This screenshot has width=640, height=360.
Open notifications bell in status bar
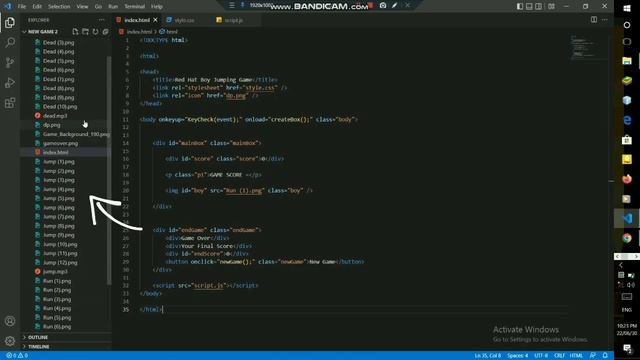coord(605,356)
